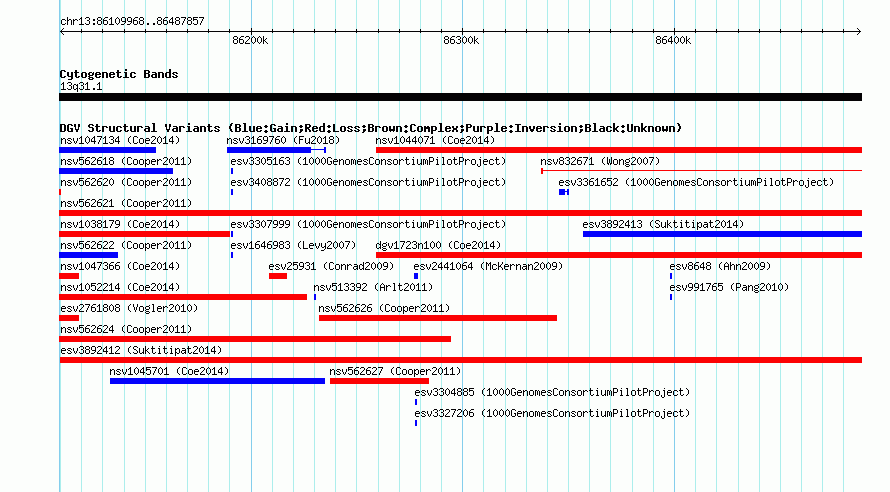
Task: Click the red bar under nsv1052214
Action: 183,297
